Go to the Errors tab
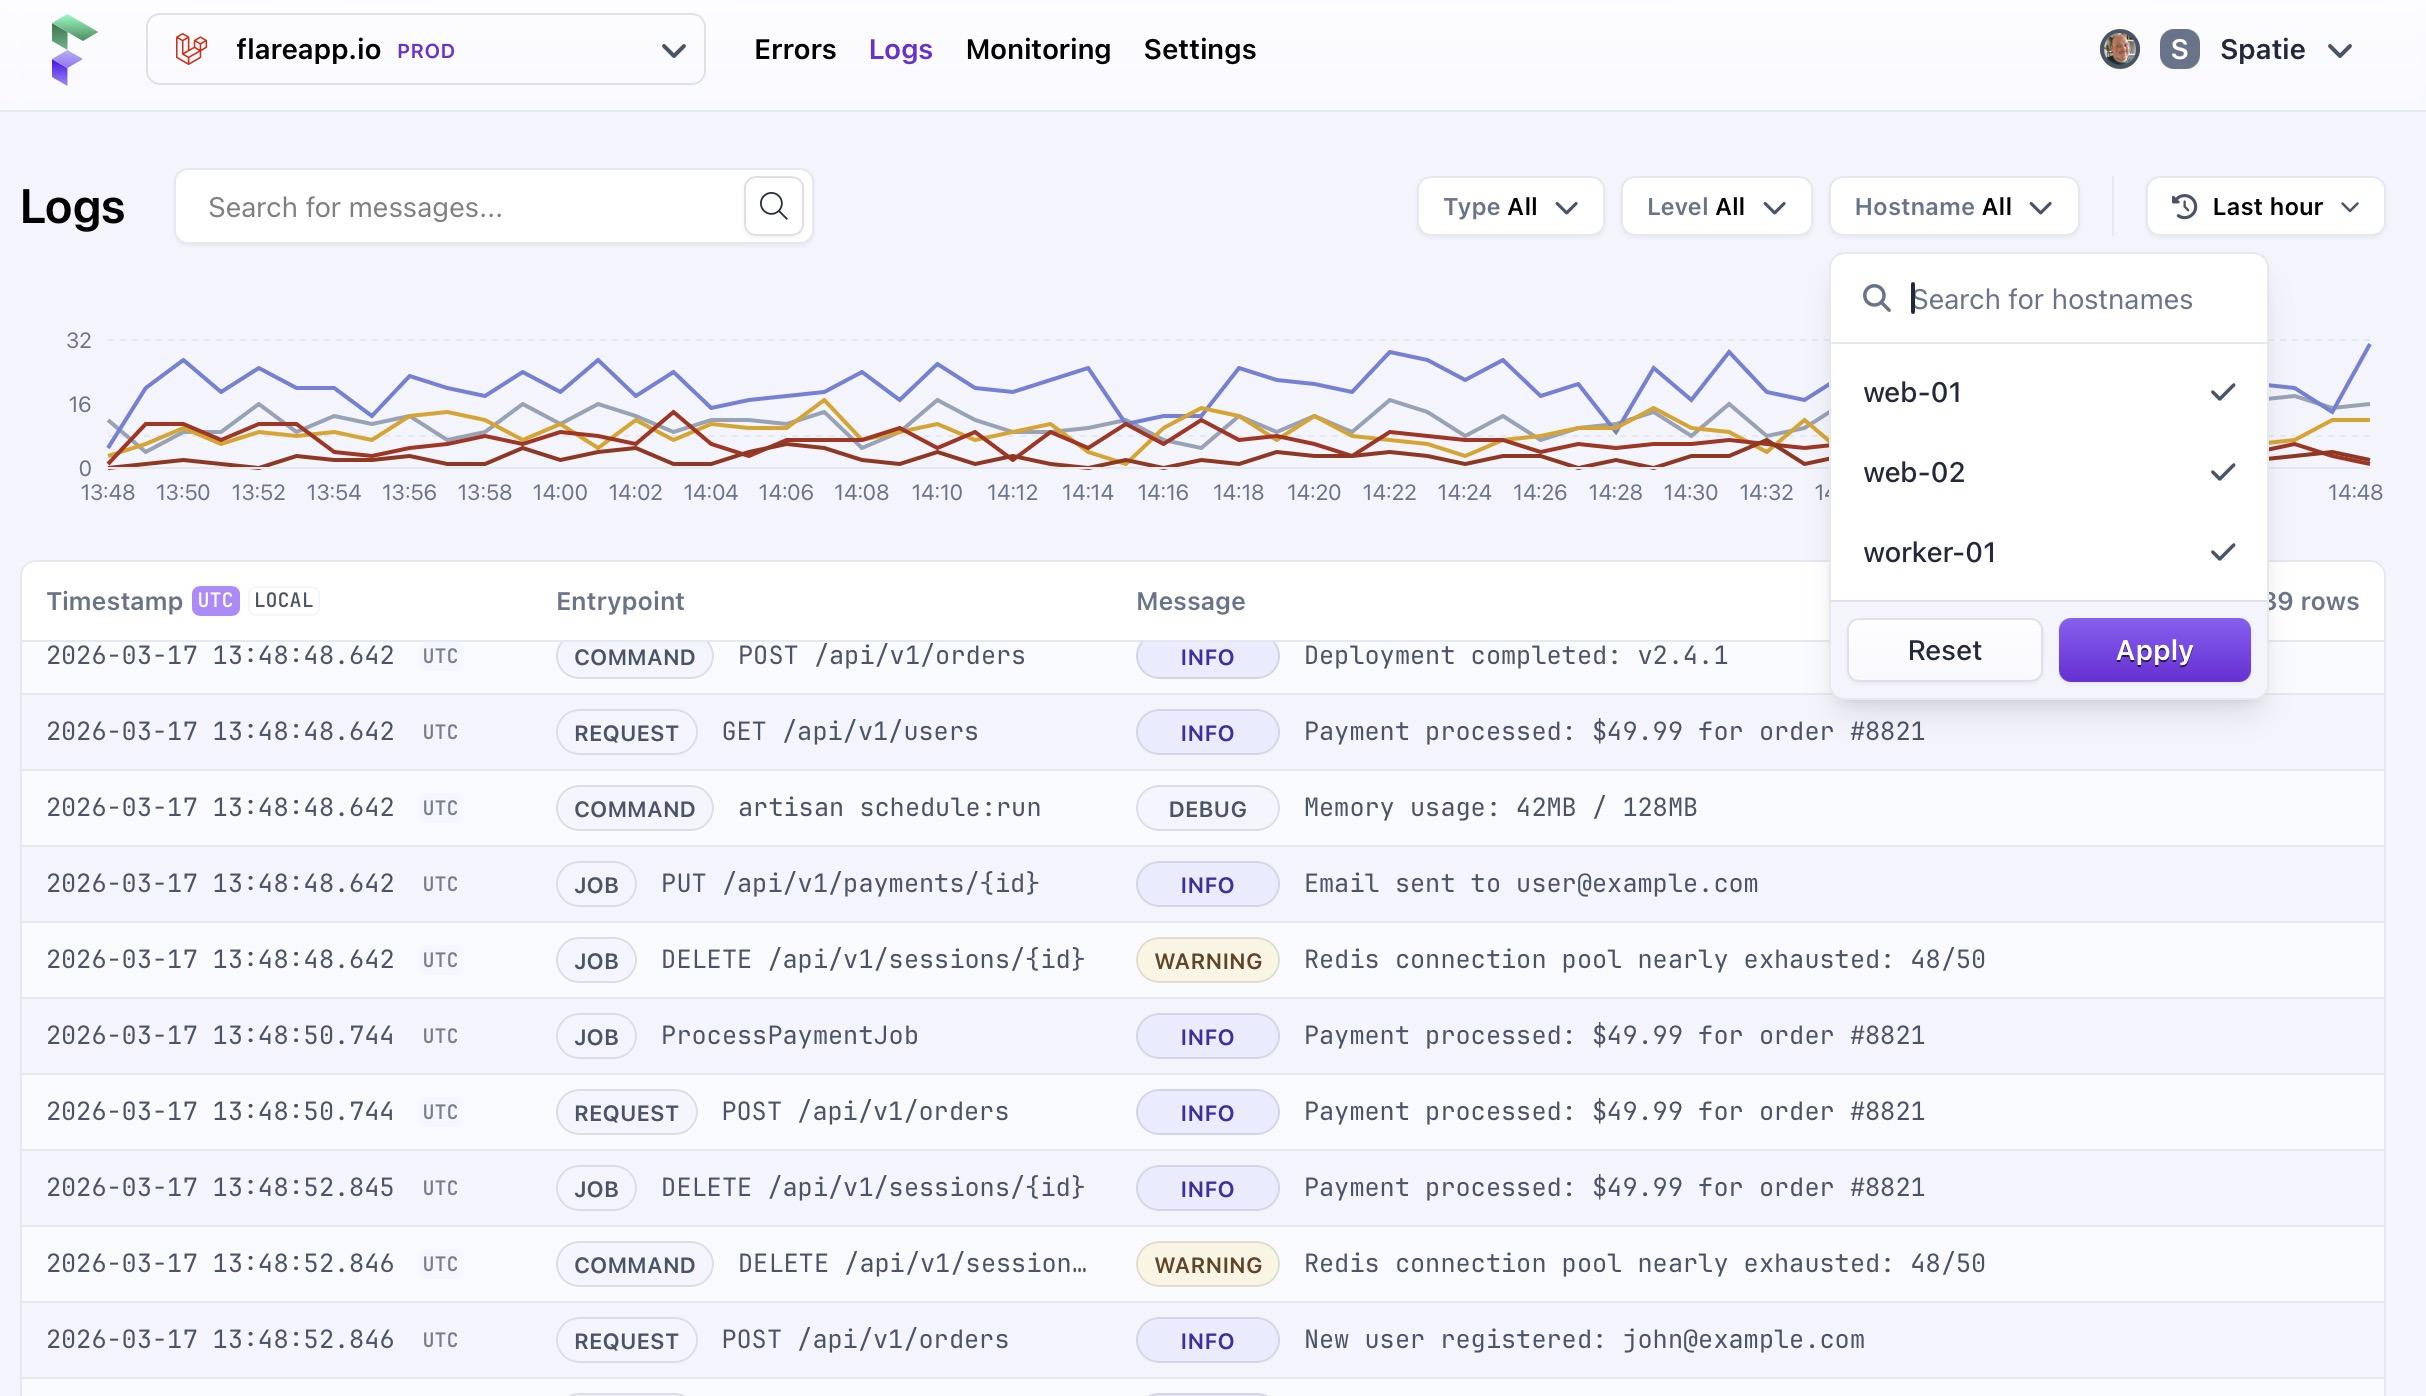This screenshot has height=1396, width=2426. [794, 49]
